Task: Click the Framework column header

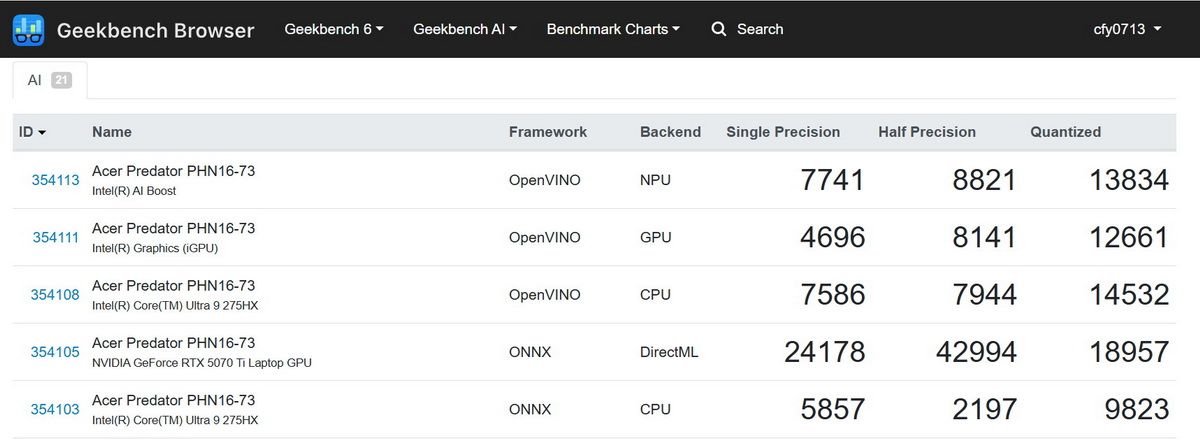Action: point(547,132)
